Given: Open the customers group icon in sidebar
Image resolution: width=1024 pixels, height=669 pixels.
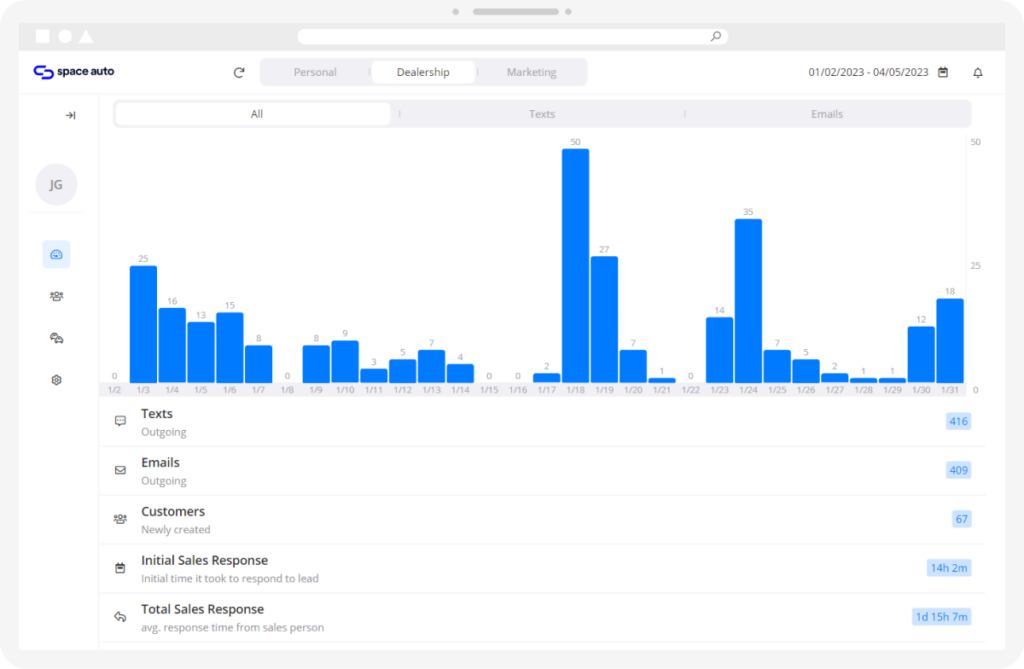Looking at the screenshot, I should 57,297.
